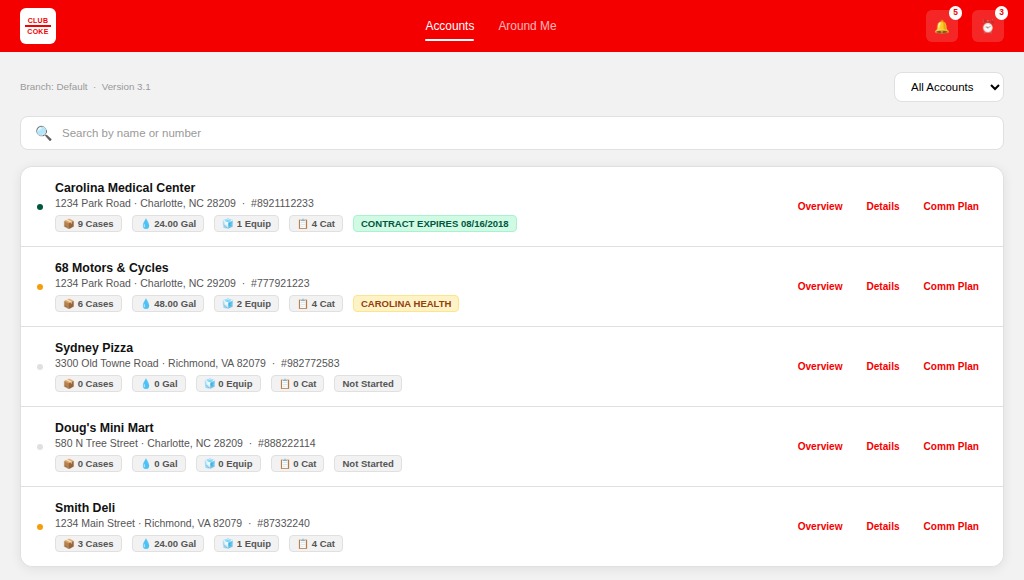
Task: Click the Version 3.1 label
Action: click(126, 87)
